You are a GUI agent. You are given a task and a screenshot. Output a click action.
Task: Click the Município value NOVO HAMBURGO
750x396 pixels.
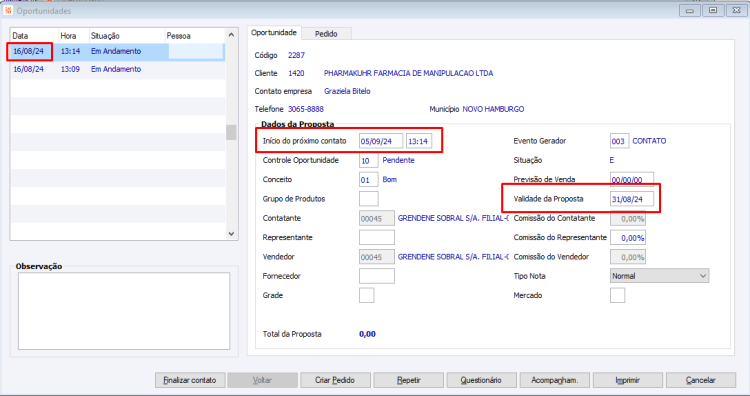pos(493,109)
